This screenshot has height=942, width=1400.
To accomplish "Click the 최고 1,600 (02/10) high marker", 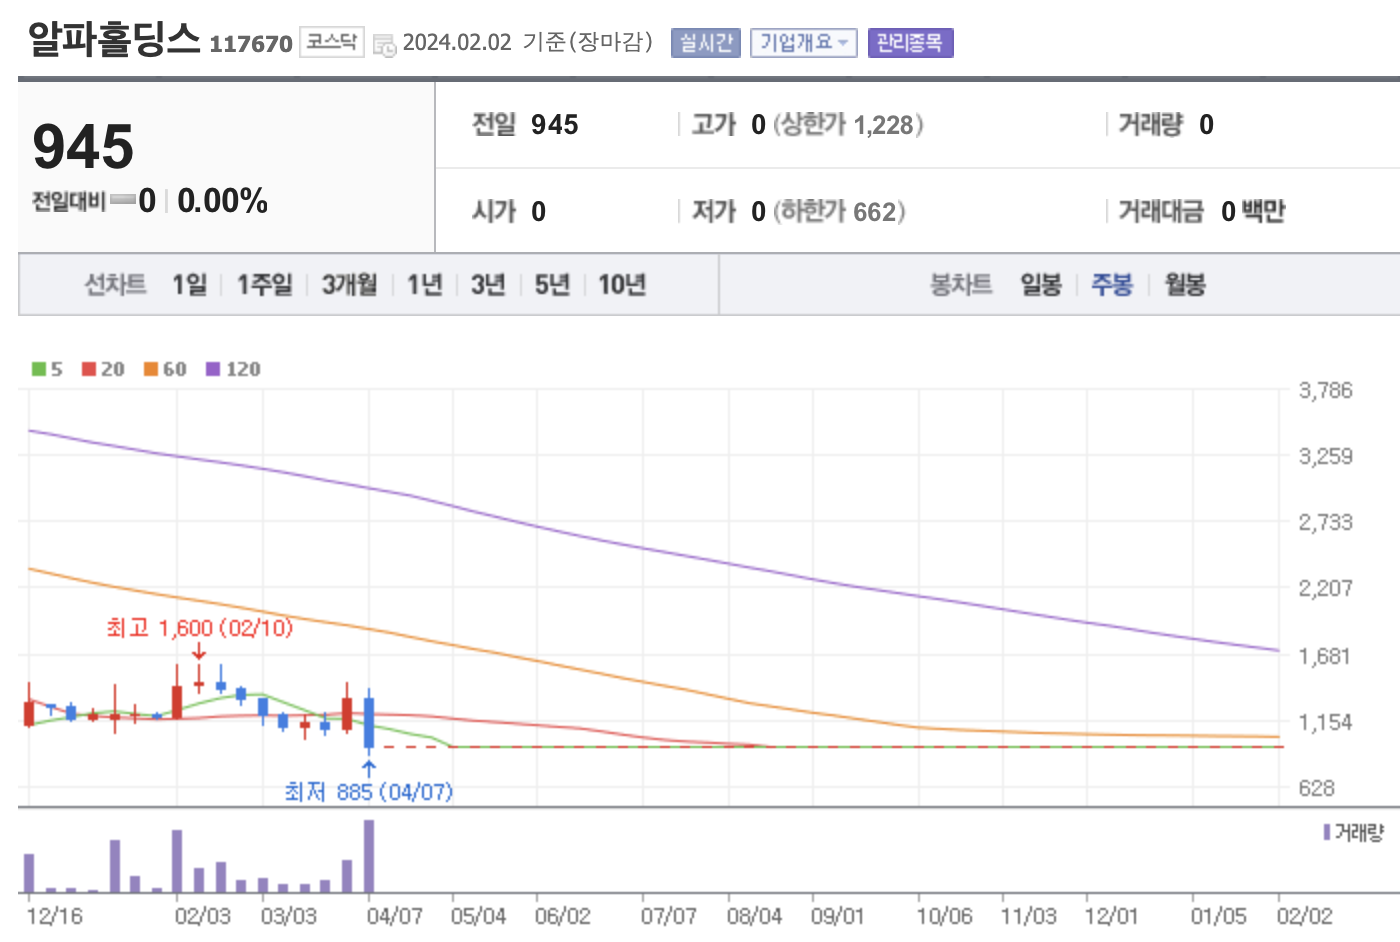I will tap(199, 628).
